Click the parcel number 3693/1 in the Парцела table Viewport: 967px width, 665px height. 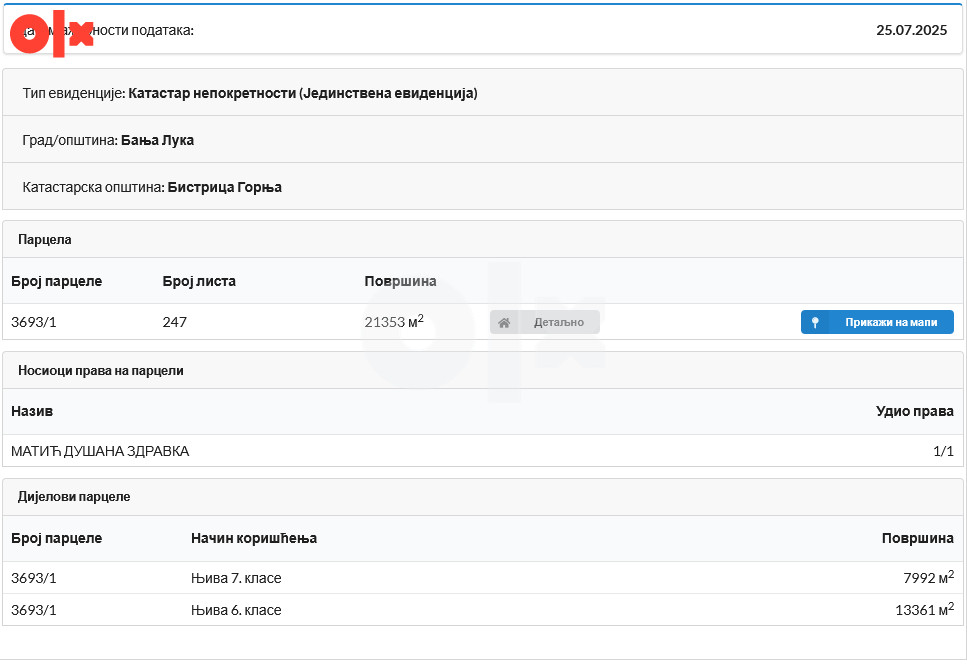click(x=34, y=322)
